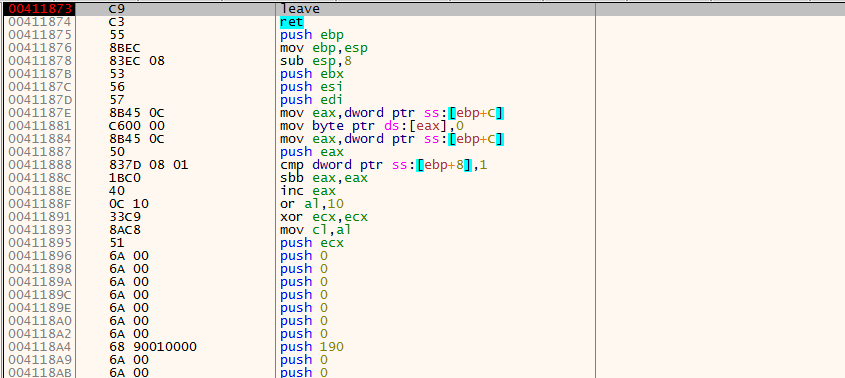Click address 00411874
This screenshot has height=378, width=845.
pos(40,22)
